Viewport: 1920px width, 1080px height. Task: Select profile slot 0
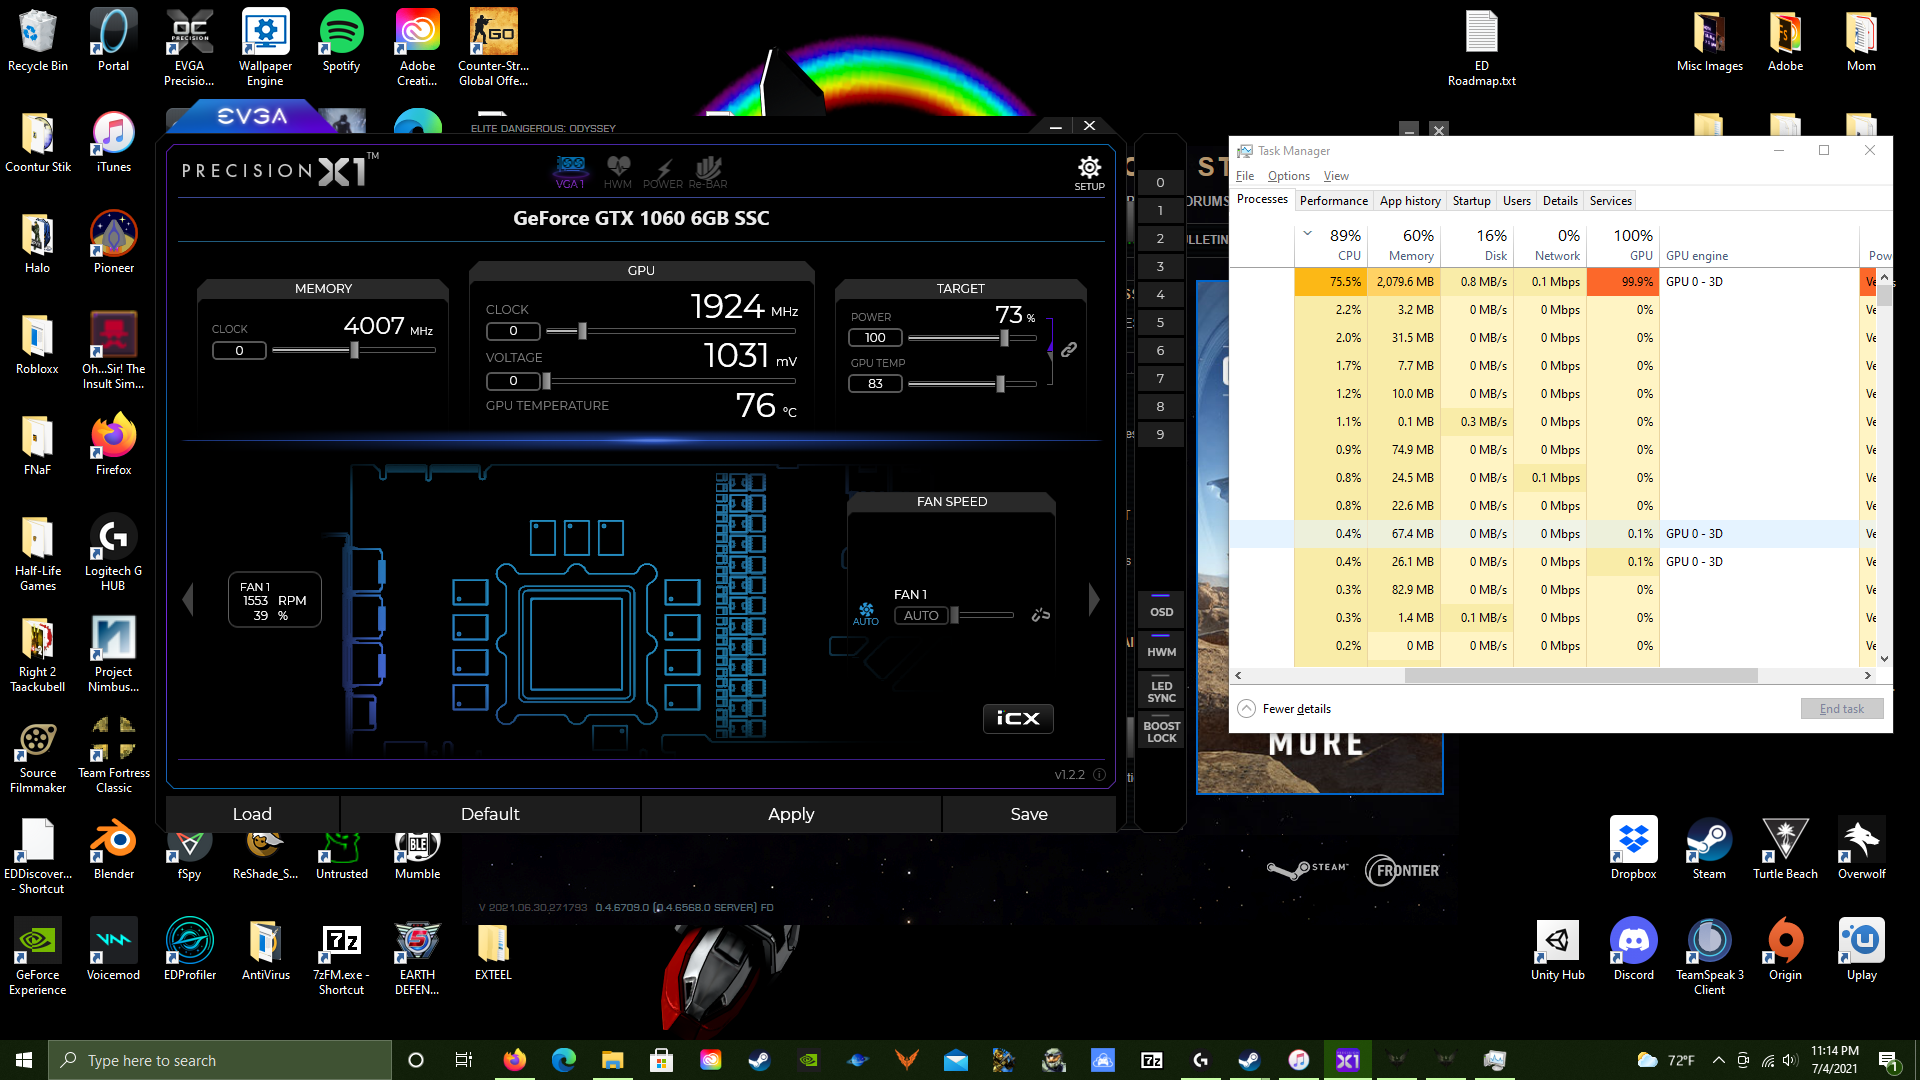pos(1160,182)
